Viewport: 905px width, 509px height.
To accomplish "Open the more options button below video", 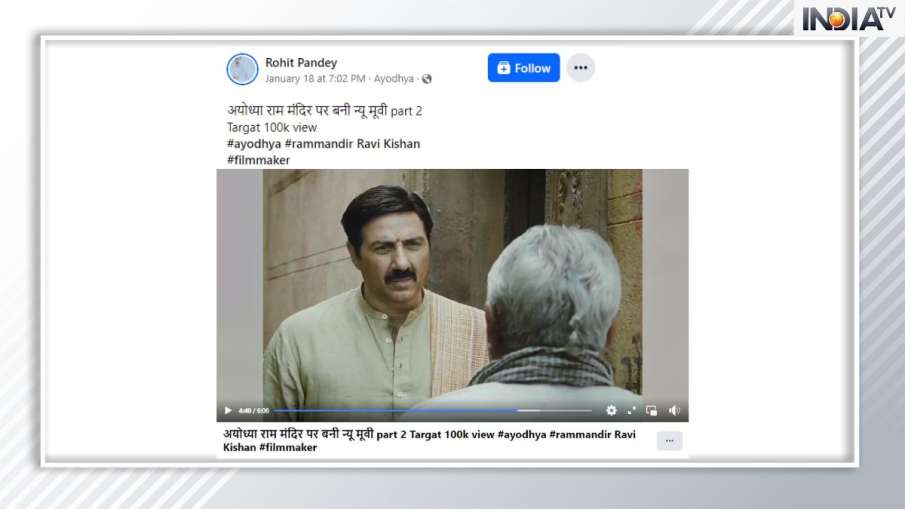I will pyautogui.click(x=670, y=441).
